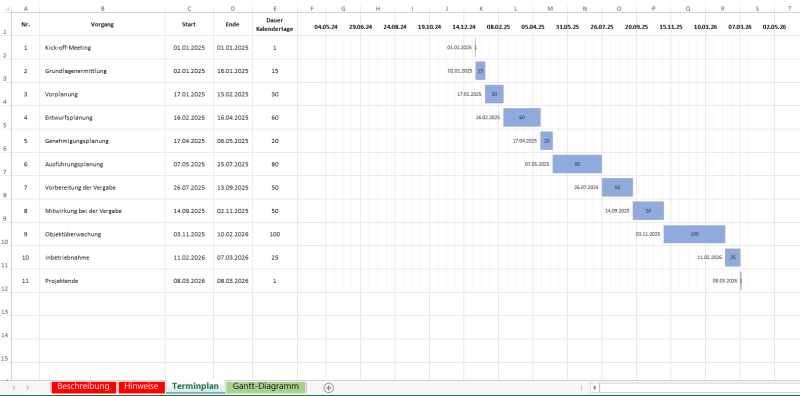Select column A header
Screen dimensions: 800x396
[26, 9]
